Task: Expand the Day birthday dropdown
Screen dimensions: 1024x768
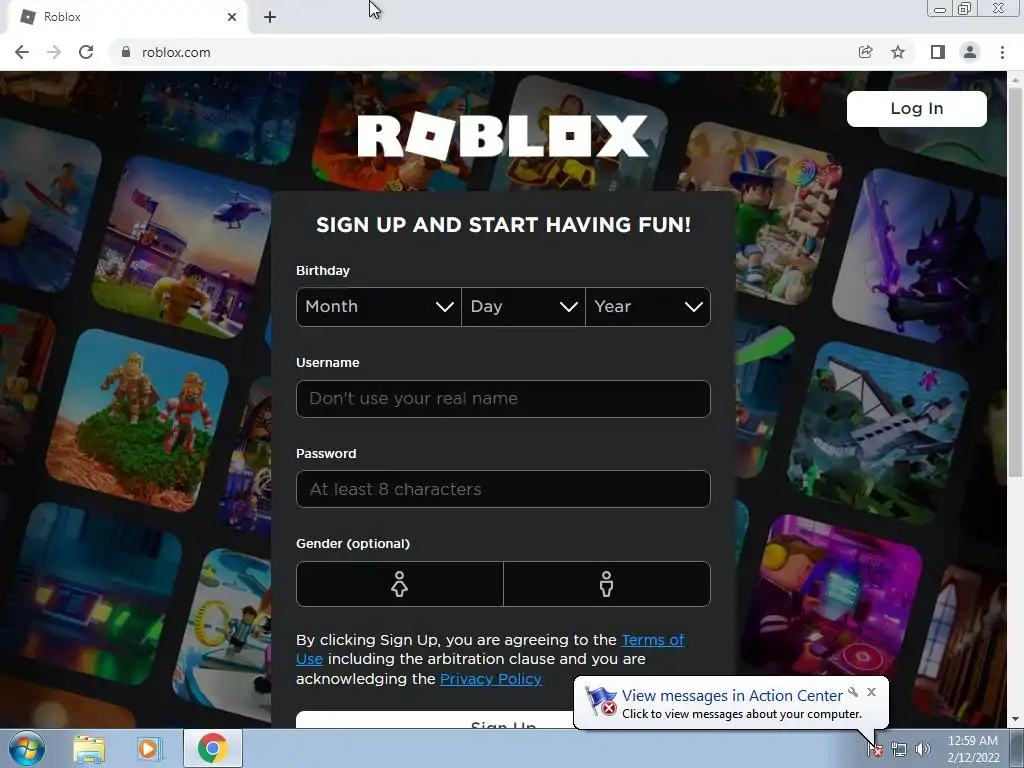Action: click(523, 306)
